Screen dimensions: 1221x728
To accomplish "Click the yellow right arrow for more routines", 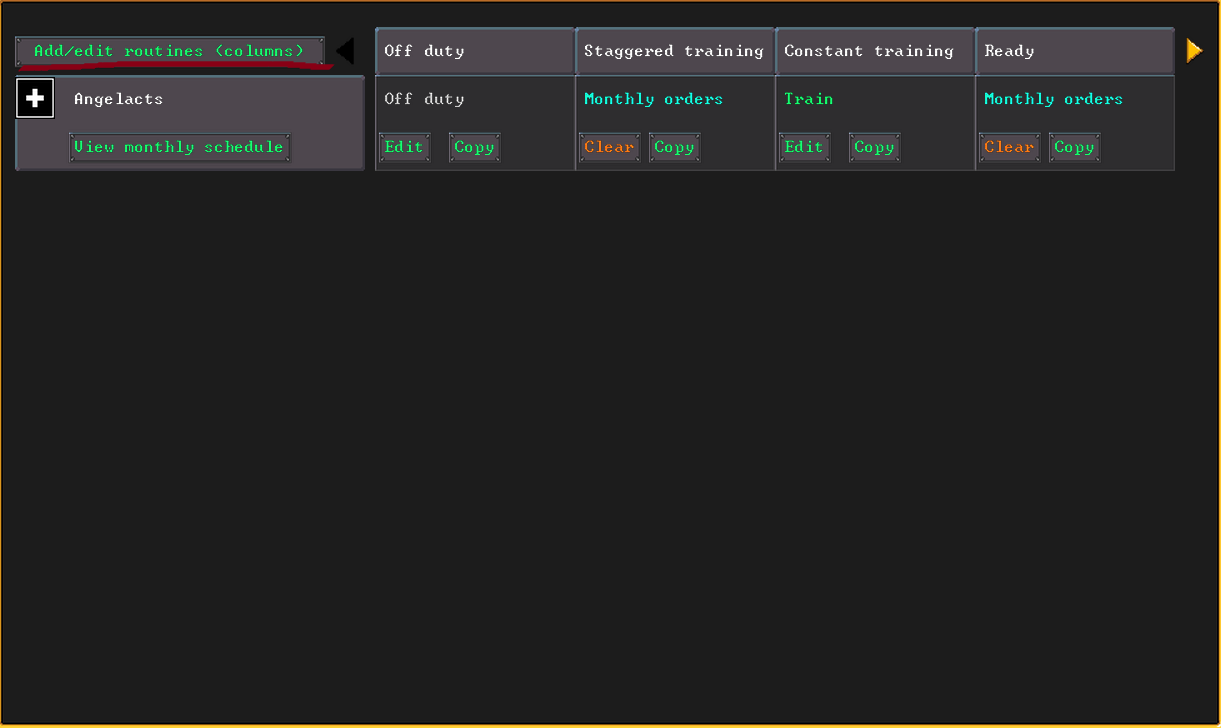I will [x=1194, y=51].
